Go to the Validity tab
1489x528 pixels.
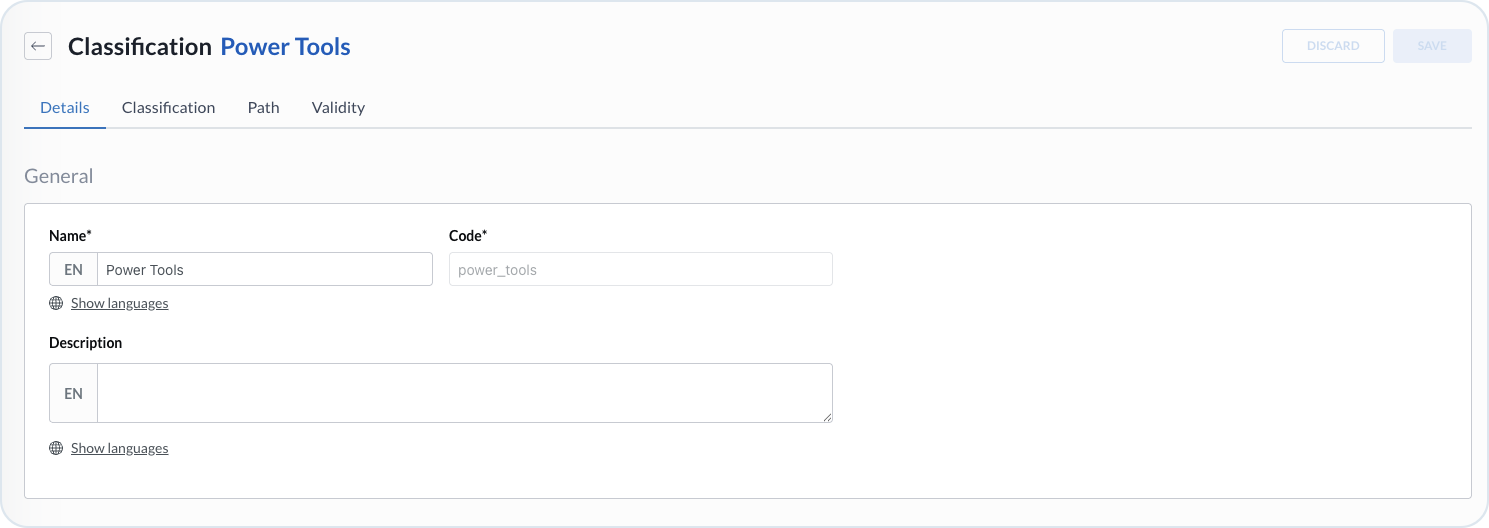pos(338,108)
